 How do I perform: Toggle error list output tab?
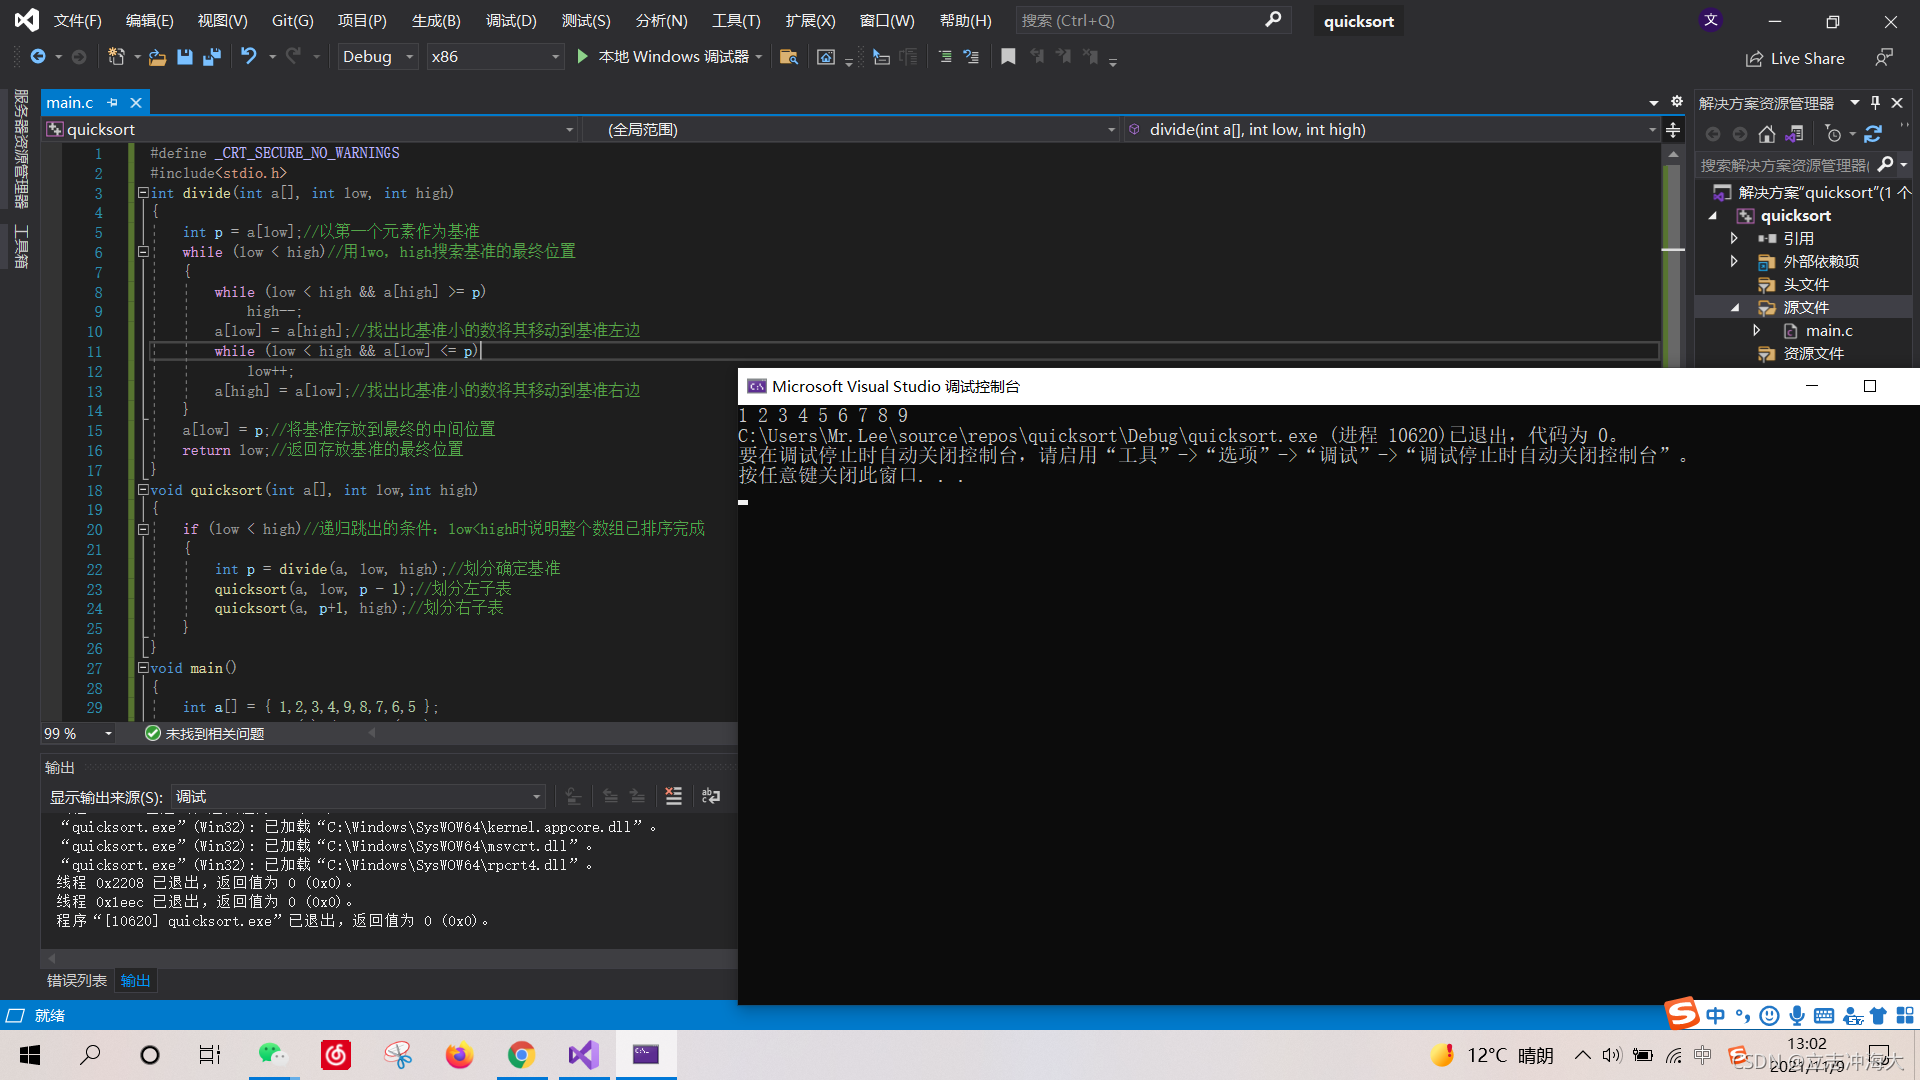click(71, 980)
